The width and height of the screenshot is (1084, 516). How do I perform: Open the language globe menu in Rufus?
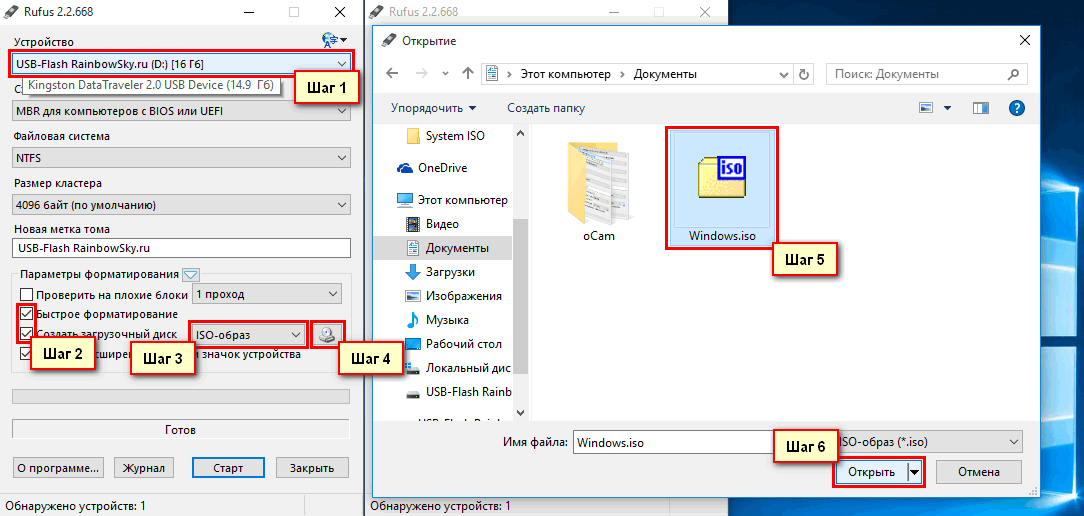pos(335,40)
